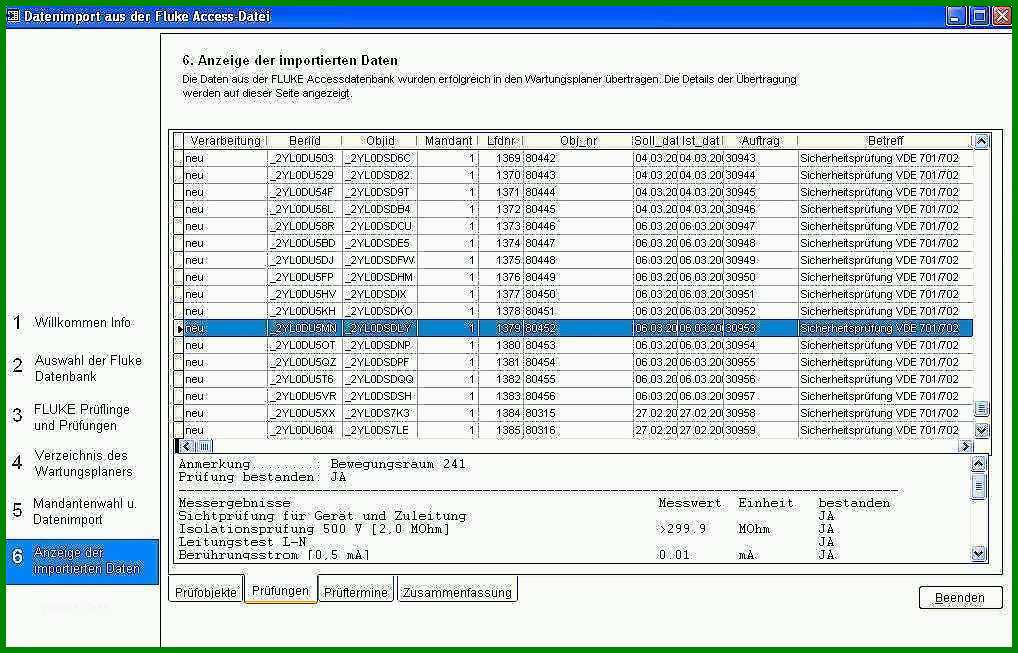
Task: Click the table scroll up arrow
Action: [981, 142]
